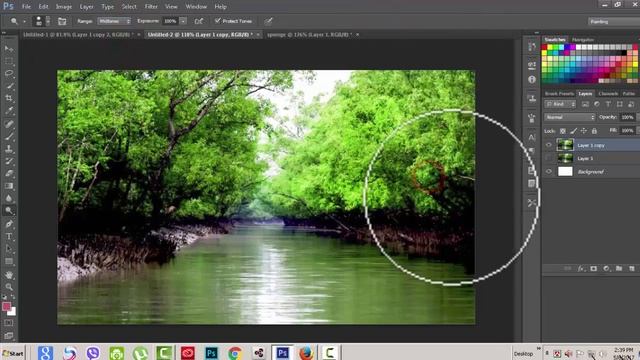This screenshot has height=360, width=640.
Task: Select the History Brush tool
Action: (x=9, y=161)
